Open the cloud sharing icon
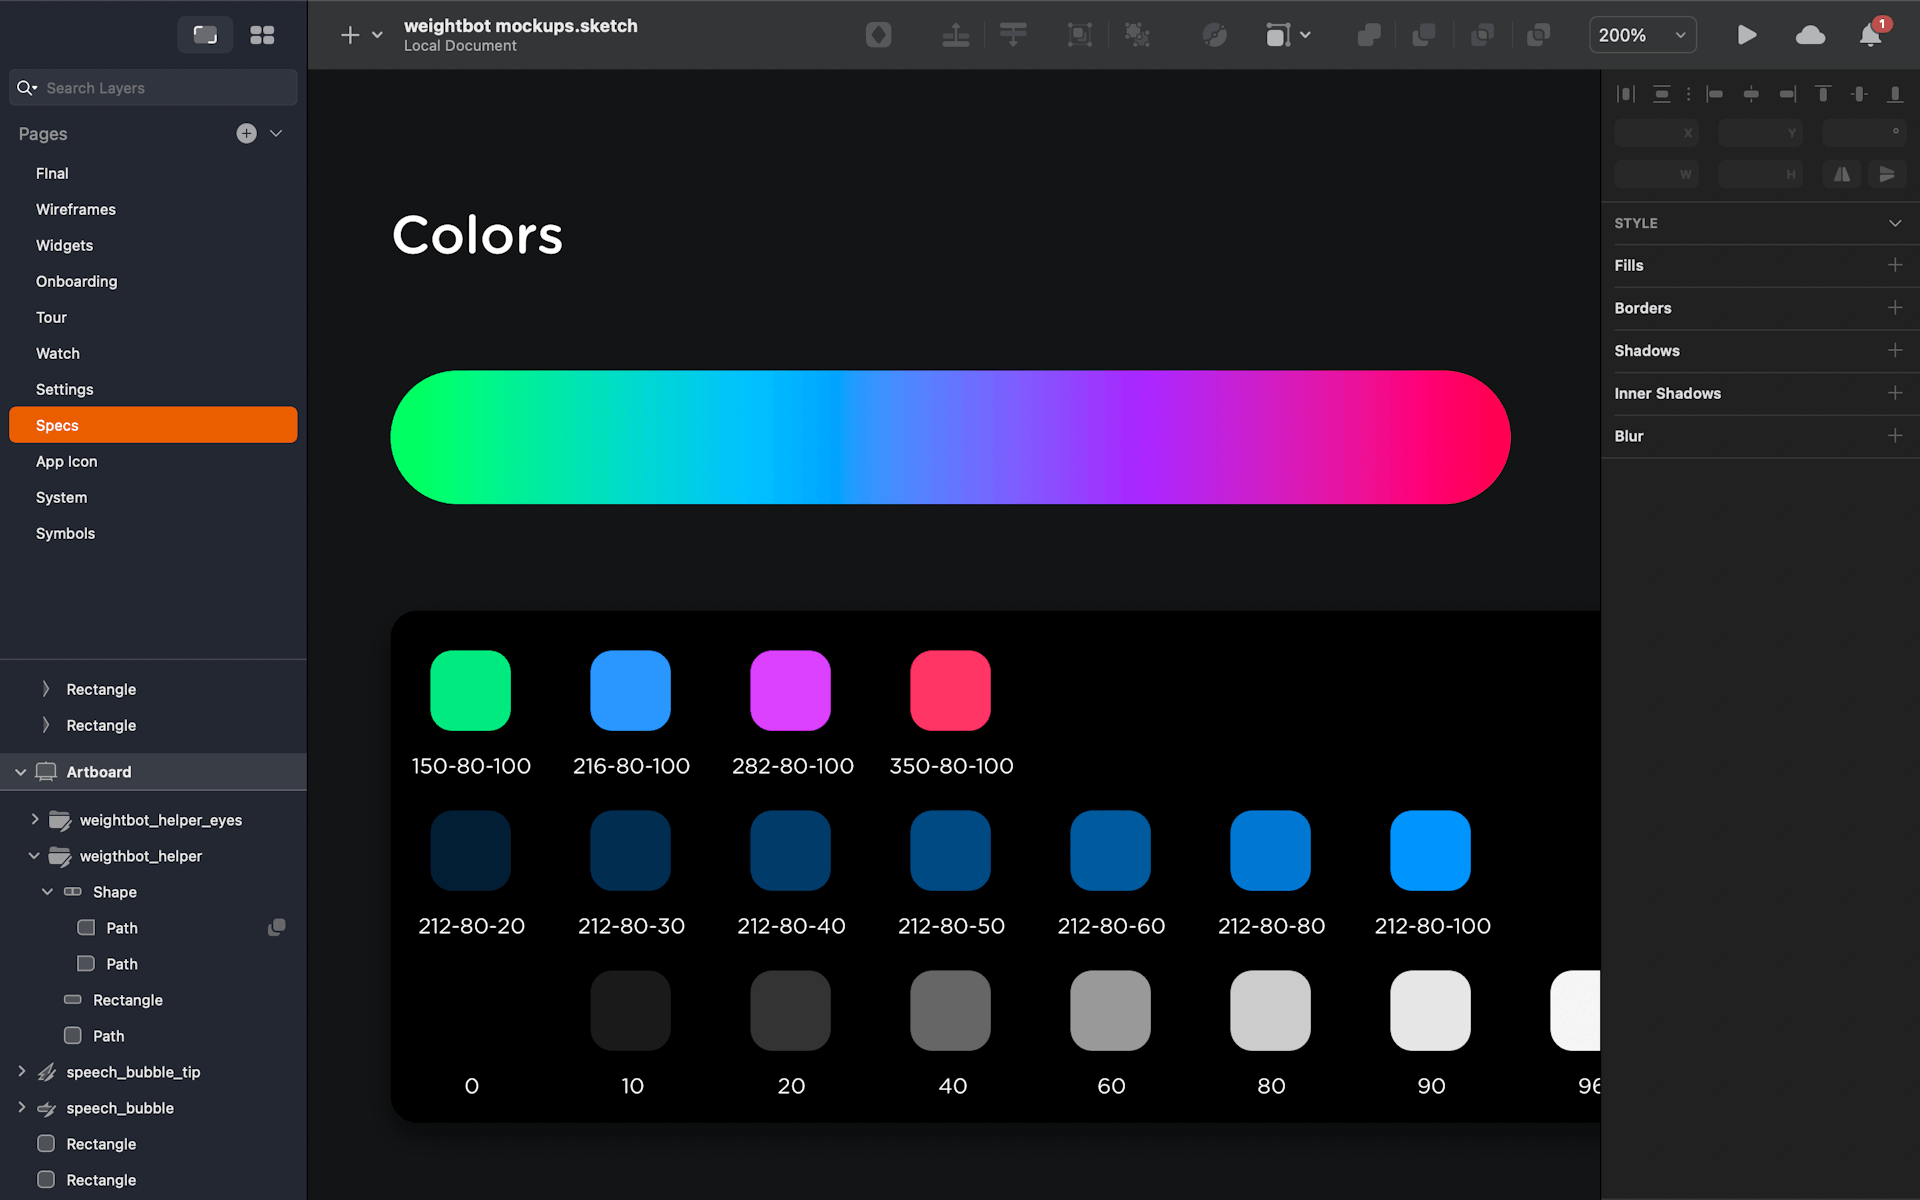Viewport: 1920px width, 1200px height. click(1810, 35)
